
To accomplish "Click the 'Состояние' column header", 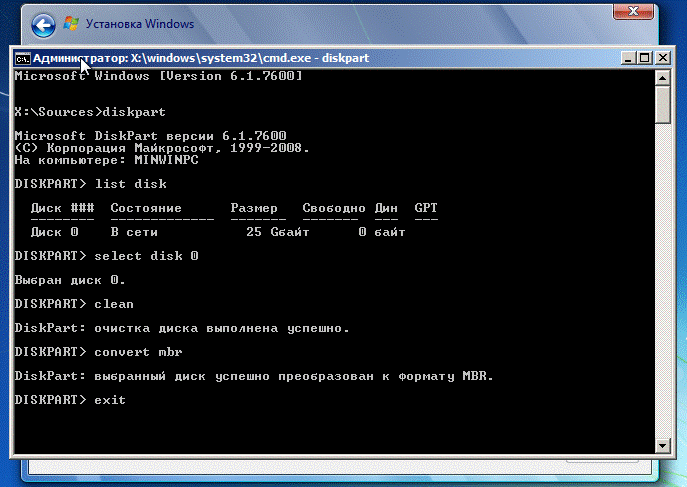I will tap(146, 208).
